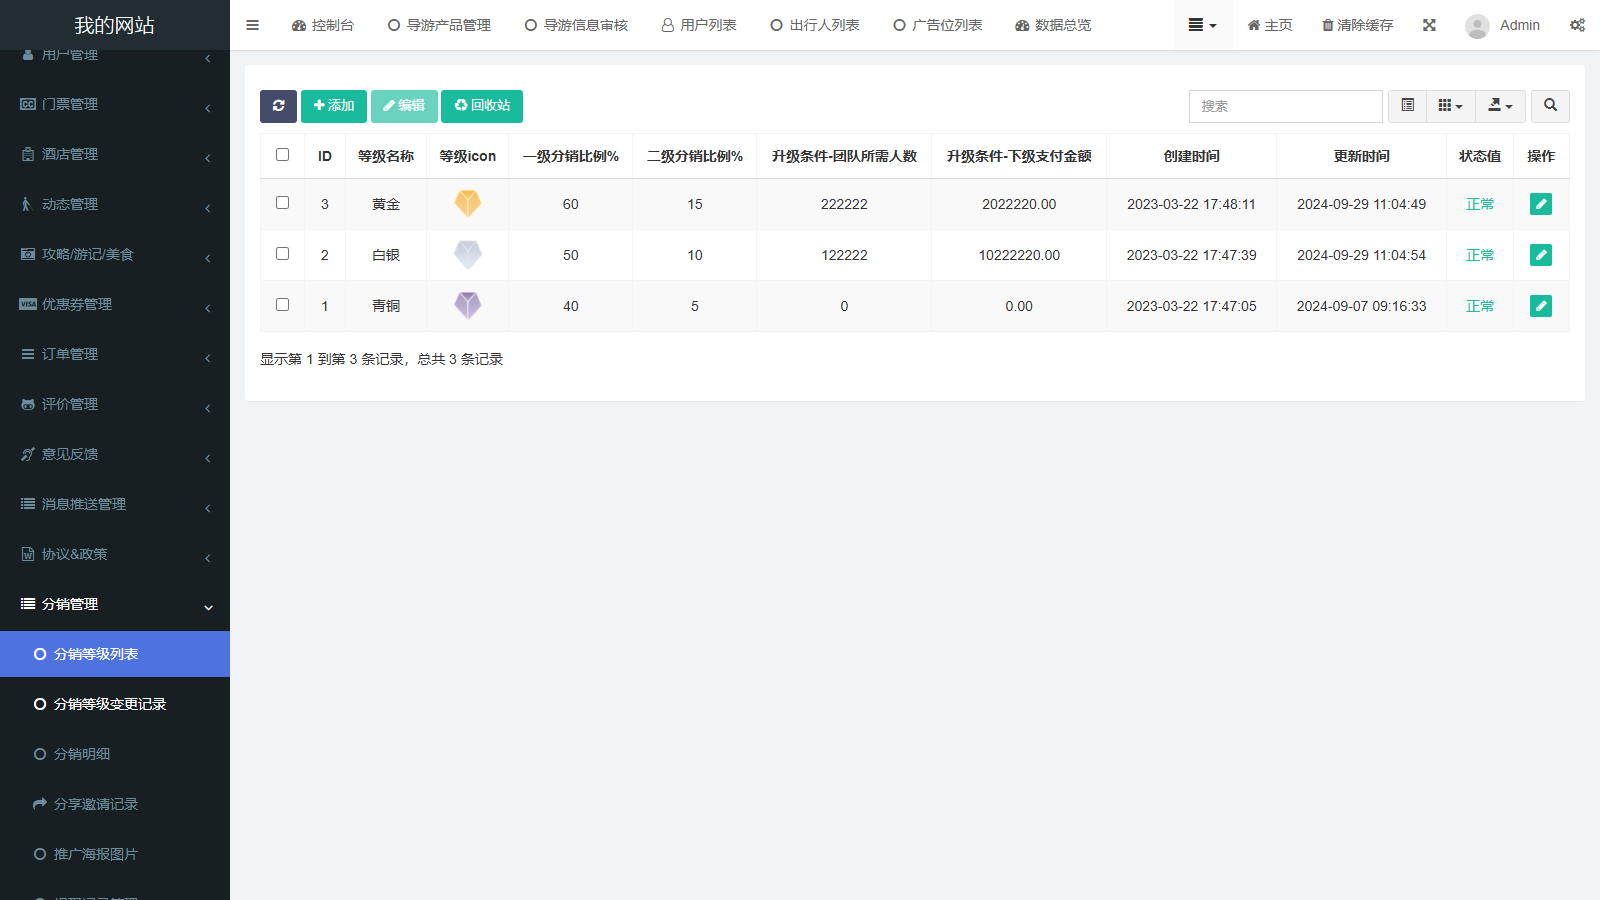
Task: Expand the 订单管理 sidebar menu
Action: click(115, 354)
